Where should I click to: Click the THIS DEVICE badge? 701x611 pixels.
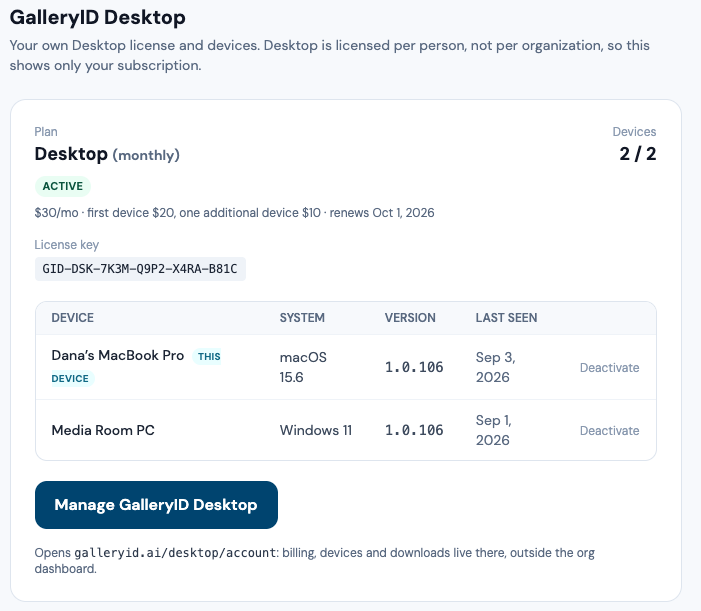tap(136, 367)
